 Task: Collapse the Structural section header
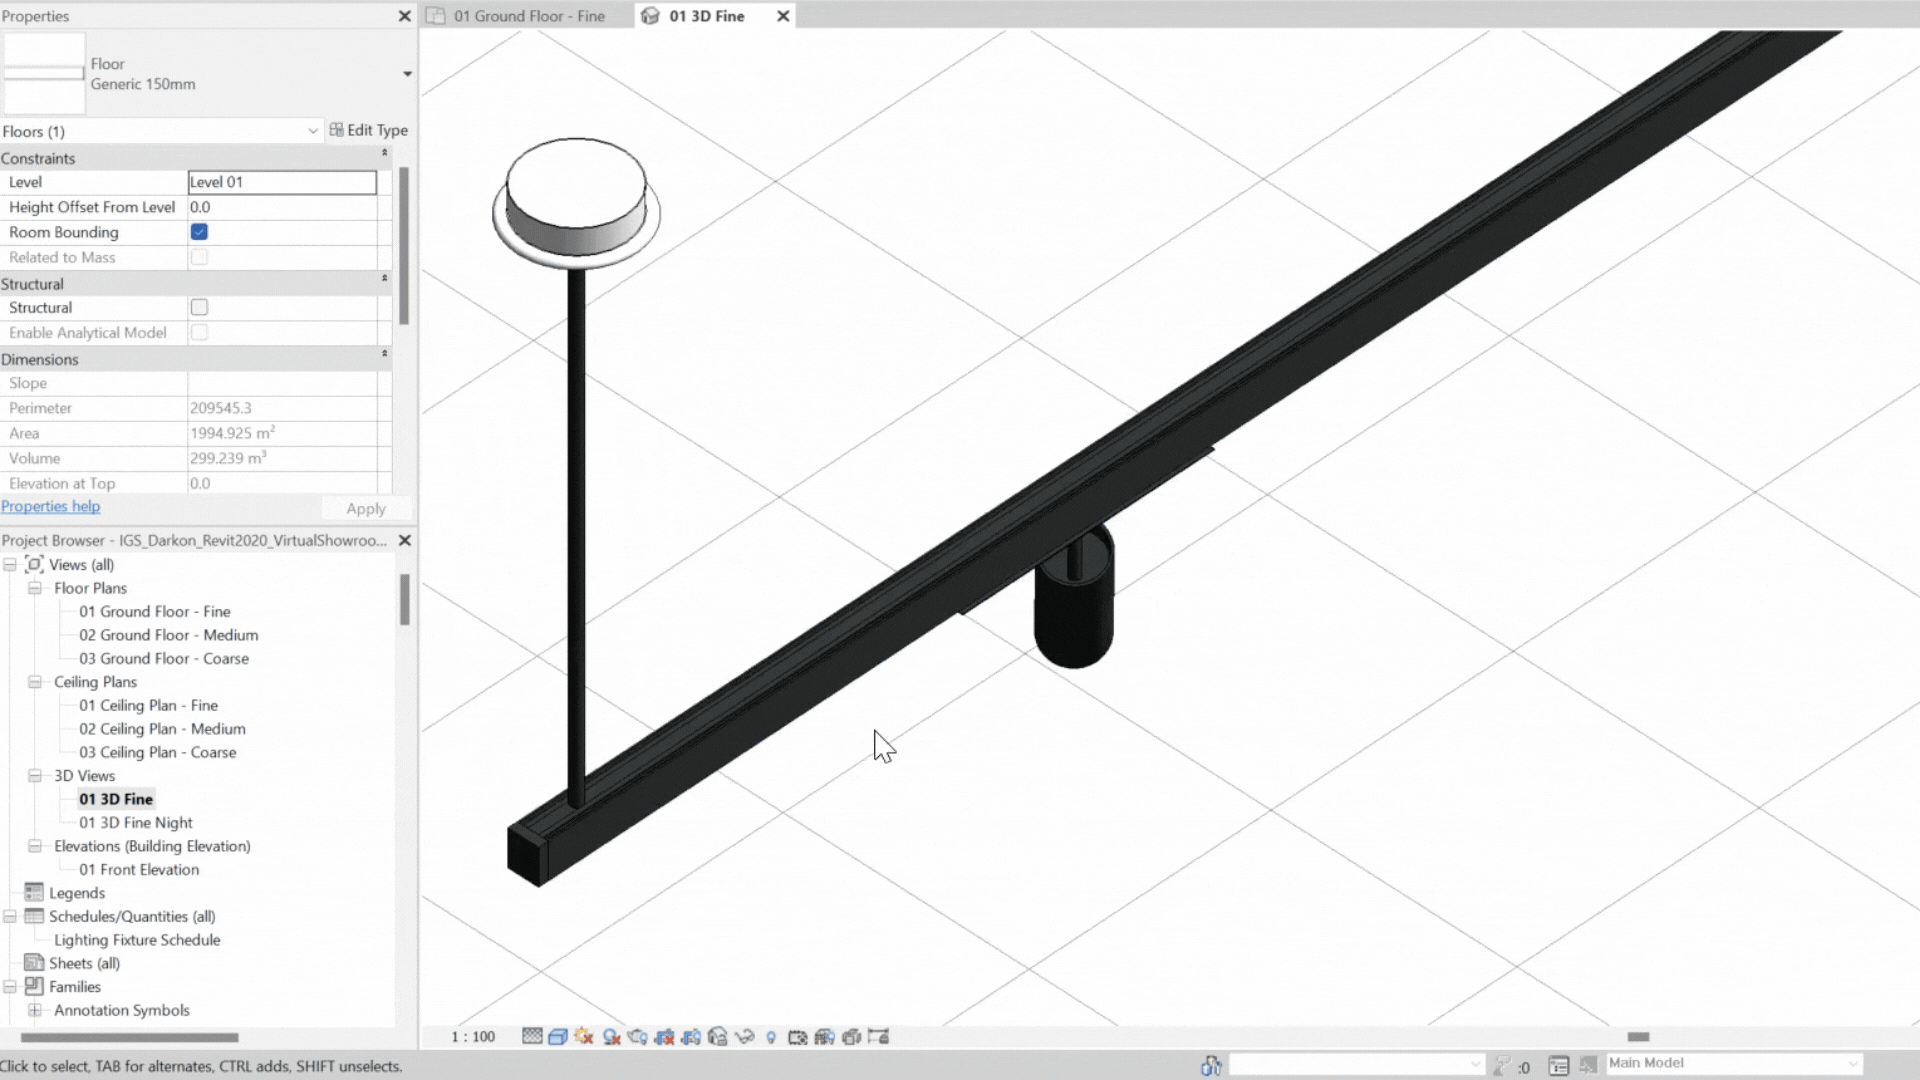tap(384, 279)
